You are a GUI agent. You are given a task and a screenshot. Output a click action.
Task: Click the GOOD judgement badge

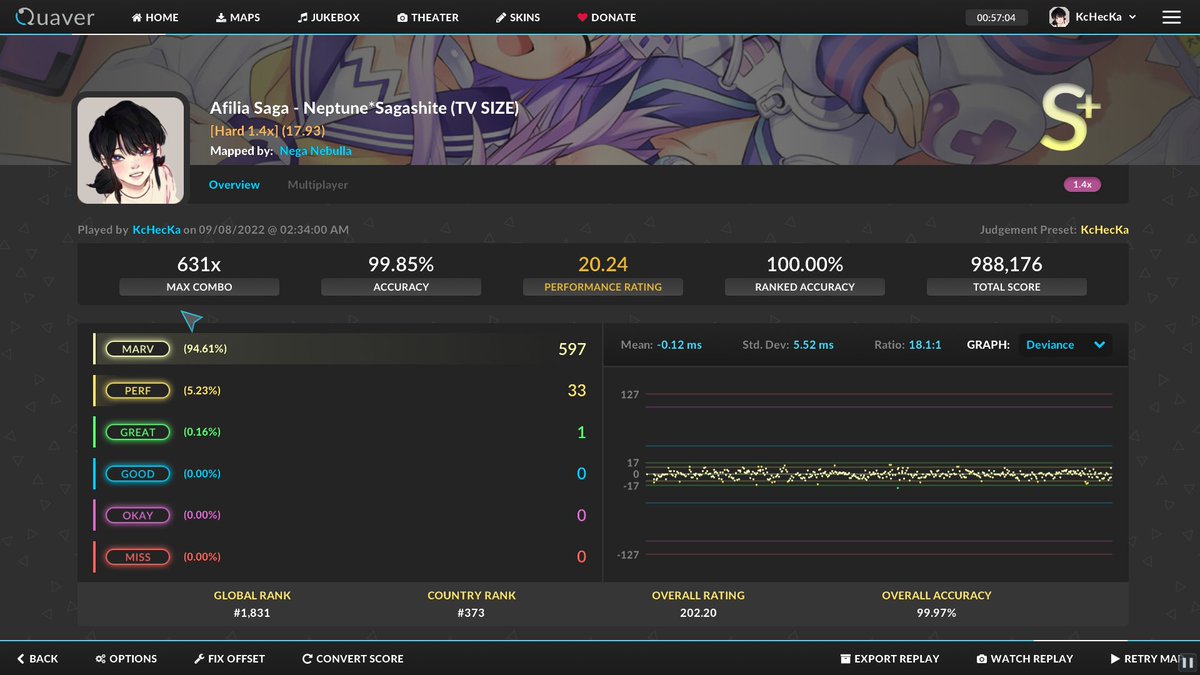tap(138, 474)
